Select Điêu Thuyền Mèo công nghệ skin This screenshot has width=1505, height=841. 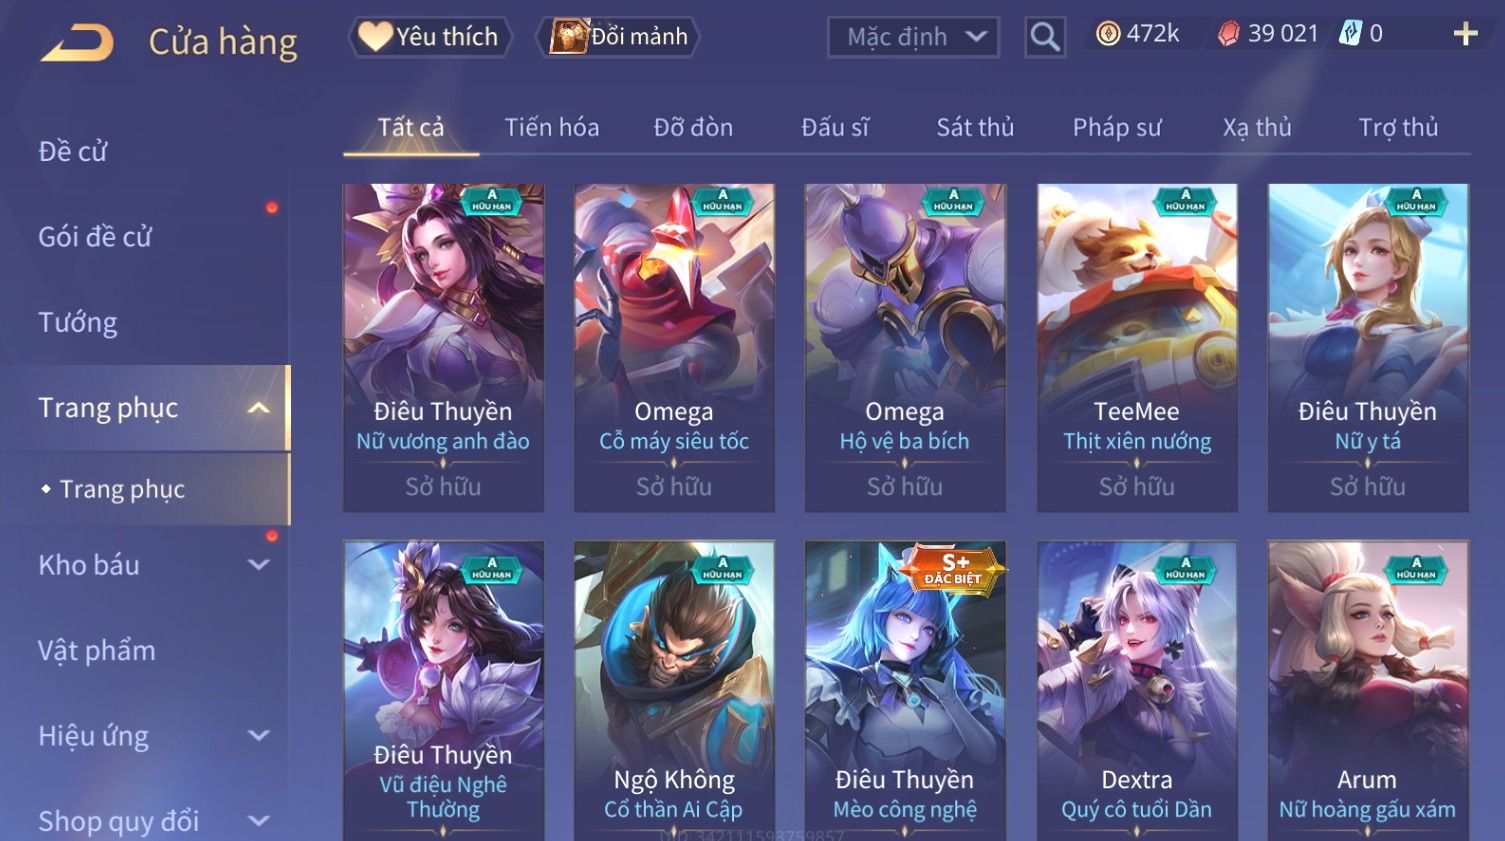click(x=905, y=690)
